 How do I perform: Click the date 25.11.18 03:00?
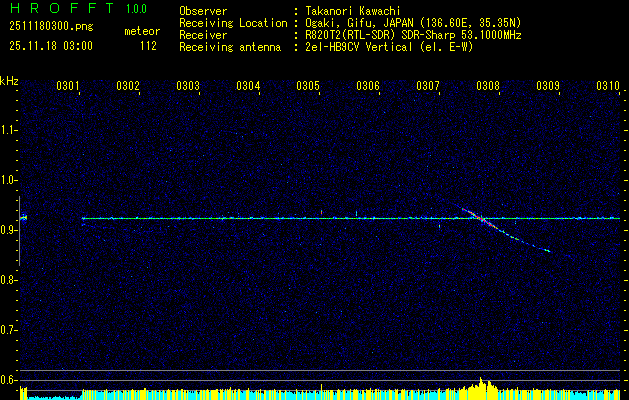pyautogui.click(x=51, y=46)
